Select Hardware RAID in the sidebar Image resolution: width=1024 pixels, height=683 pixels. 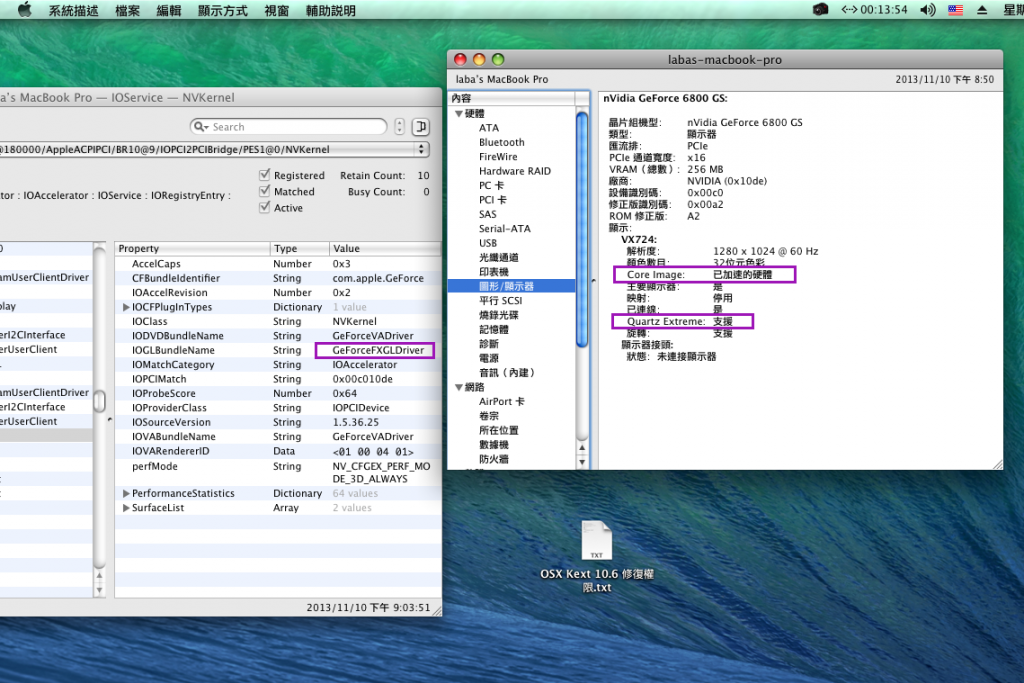coord(515,171)
